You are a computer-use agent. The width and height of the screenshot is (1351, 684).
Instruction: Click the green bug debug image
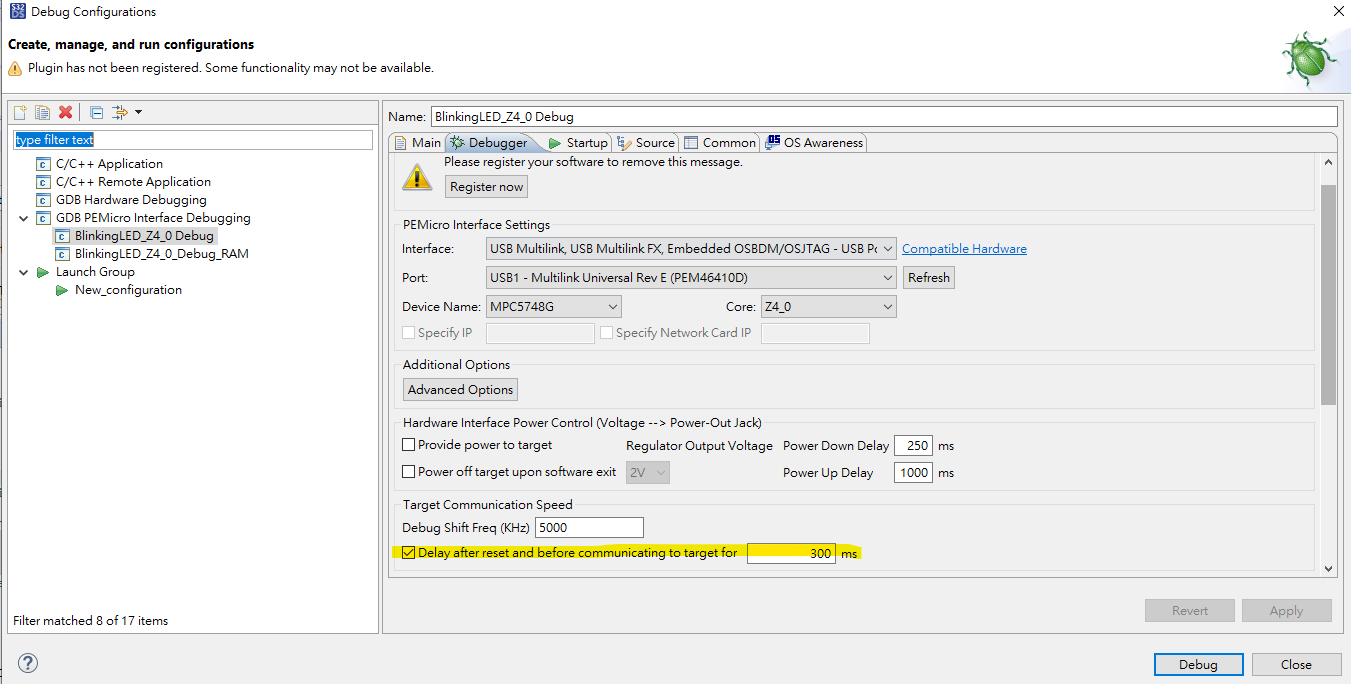(1310, 59)
